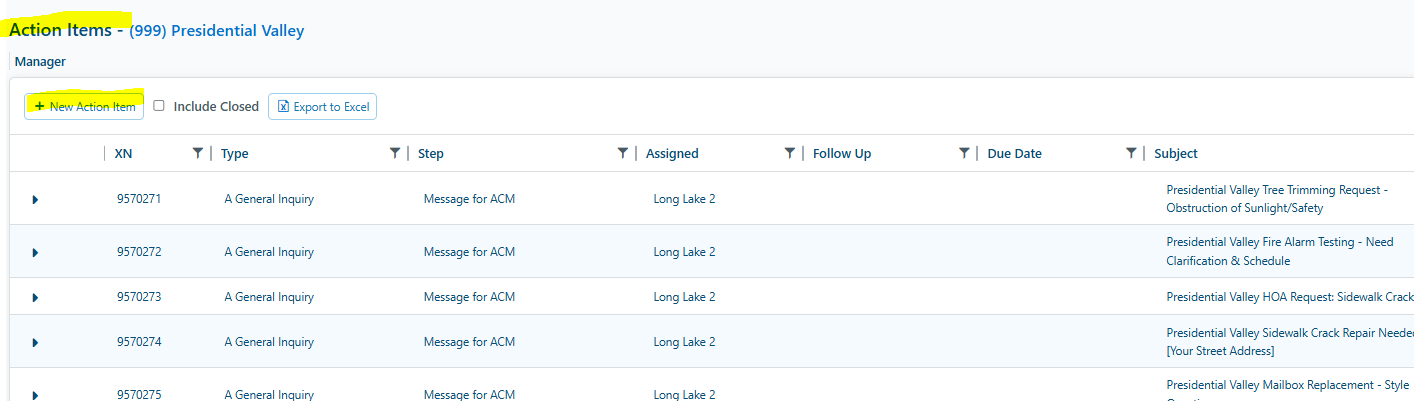Open Sidewalk Crack Repair Needed subject
The height and width of the screenshot is (401, 1414).
(1290, 342)
